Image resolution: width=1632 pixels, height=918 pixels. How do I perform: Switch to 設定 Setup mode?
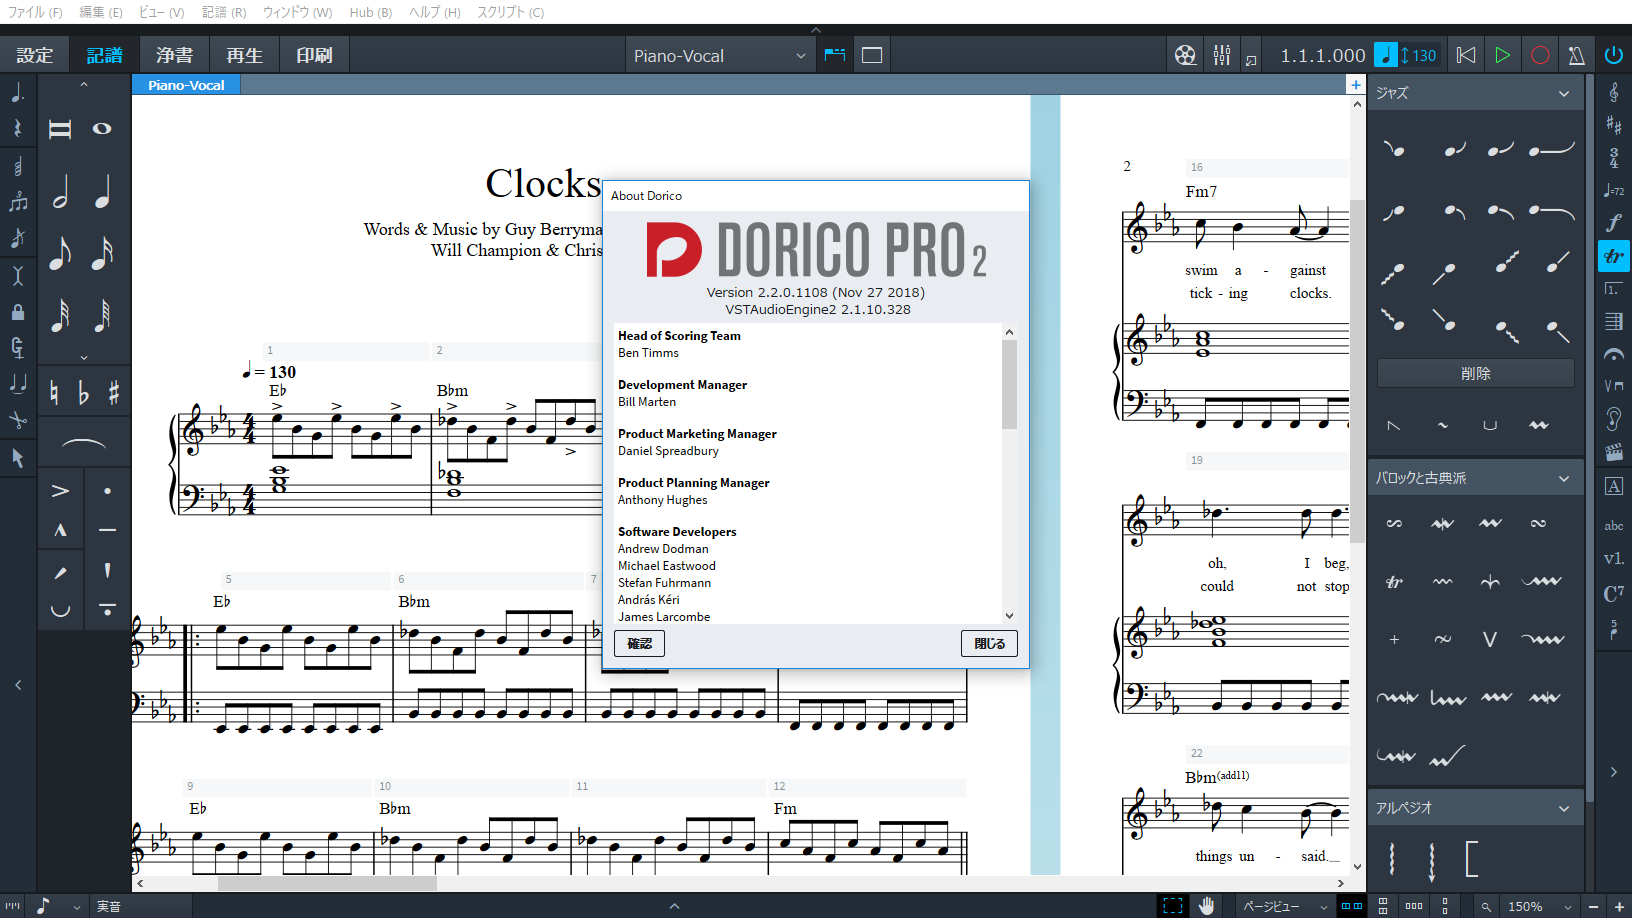(x=34, y=56)
